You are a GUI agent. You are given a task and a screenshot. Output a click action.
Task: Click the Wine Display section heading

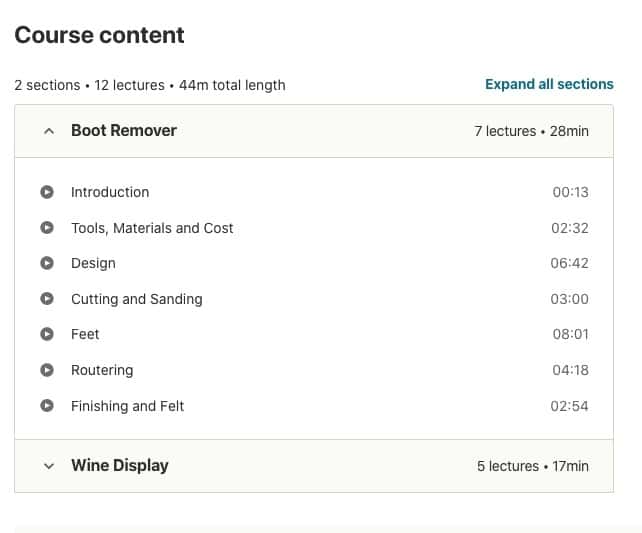coord(120,465)
